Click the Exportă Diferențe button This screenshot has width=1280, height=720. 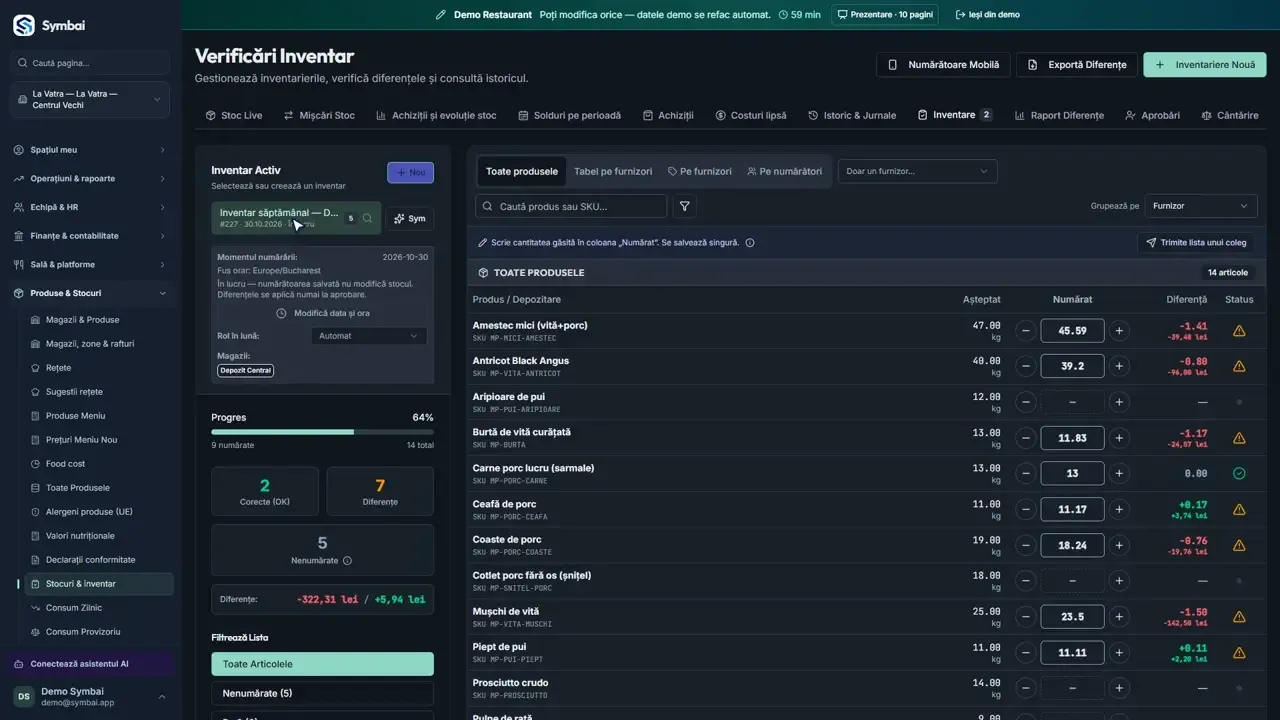[1077, 65]
